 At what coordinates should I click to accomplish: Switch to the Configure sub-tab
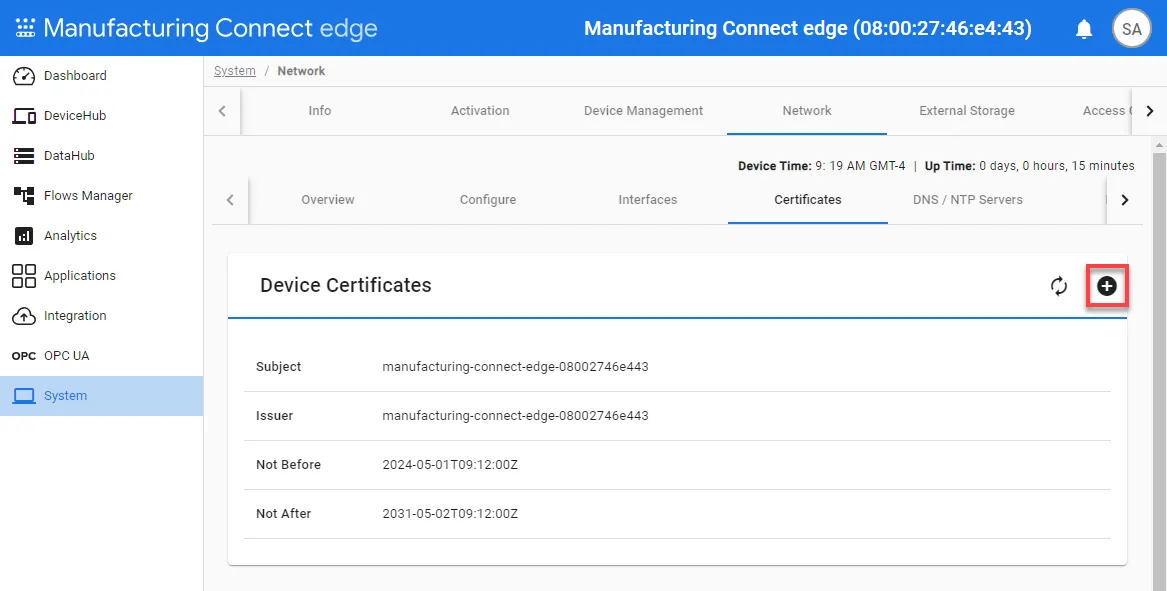click(x=487, y=200)
